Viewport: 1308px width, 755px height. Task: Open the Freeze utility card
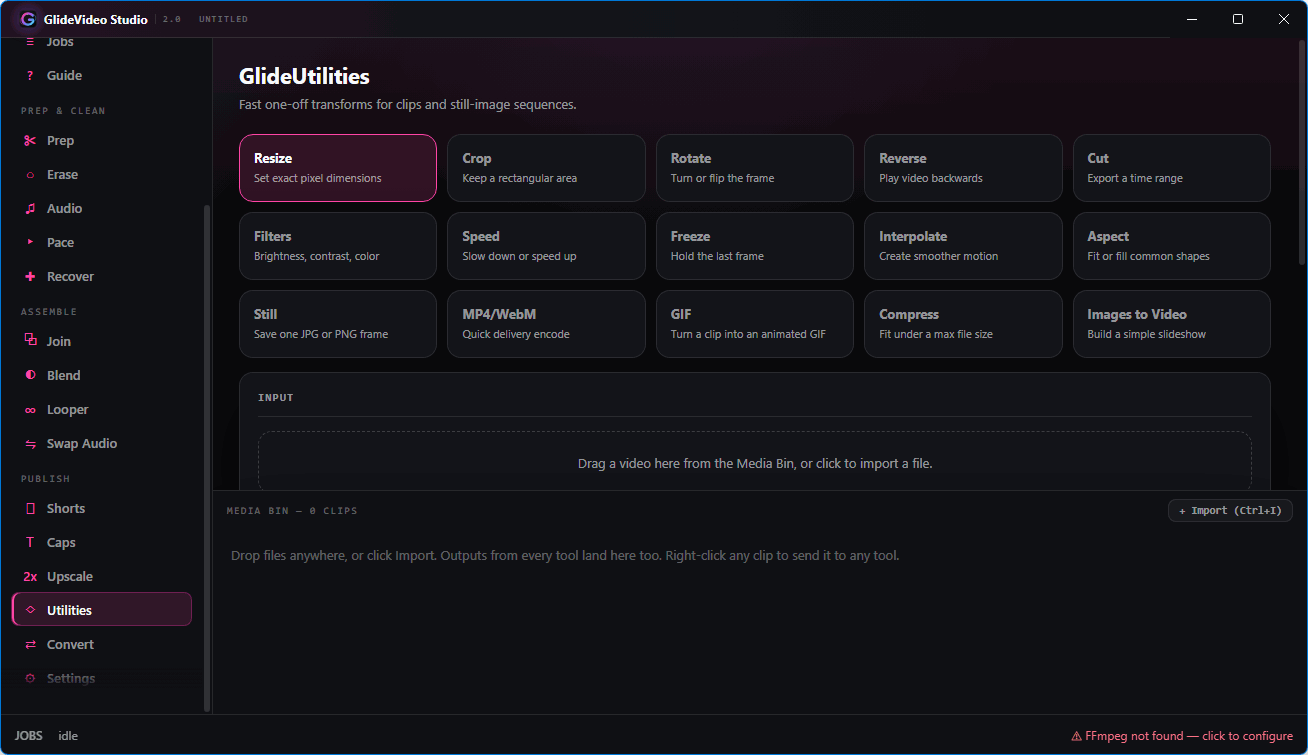[755, 246]
